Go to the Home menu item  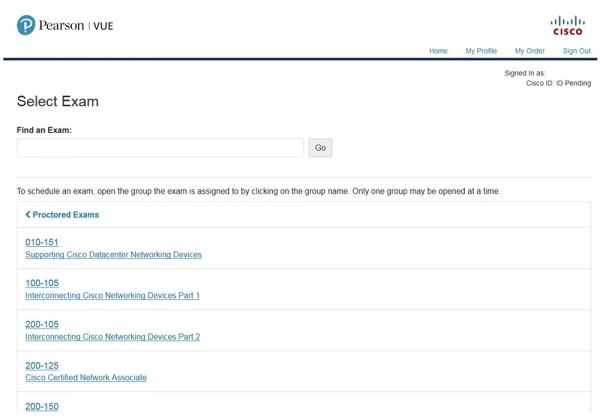point(438,51)
